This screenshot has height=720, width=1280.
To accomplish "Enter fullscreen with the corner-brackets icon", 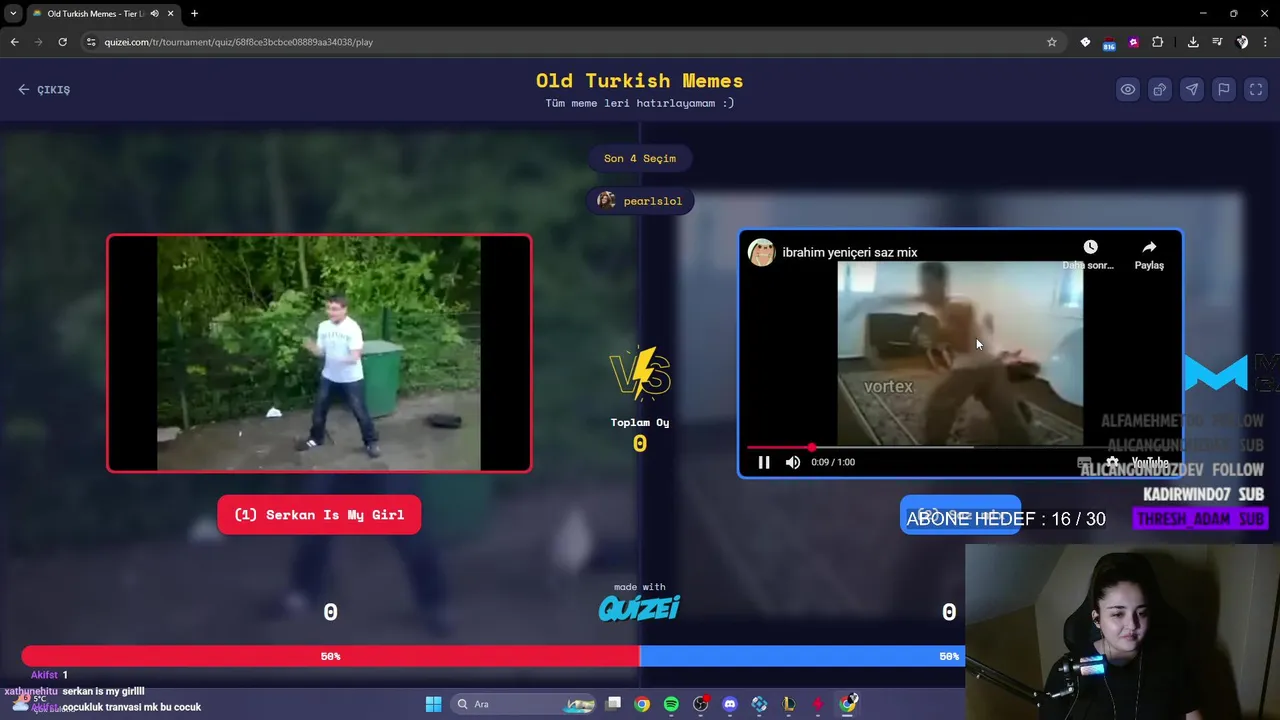I will pyautogui.click(x=1256, y=89).
